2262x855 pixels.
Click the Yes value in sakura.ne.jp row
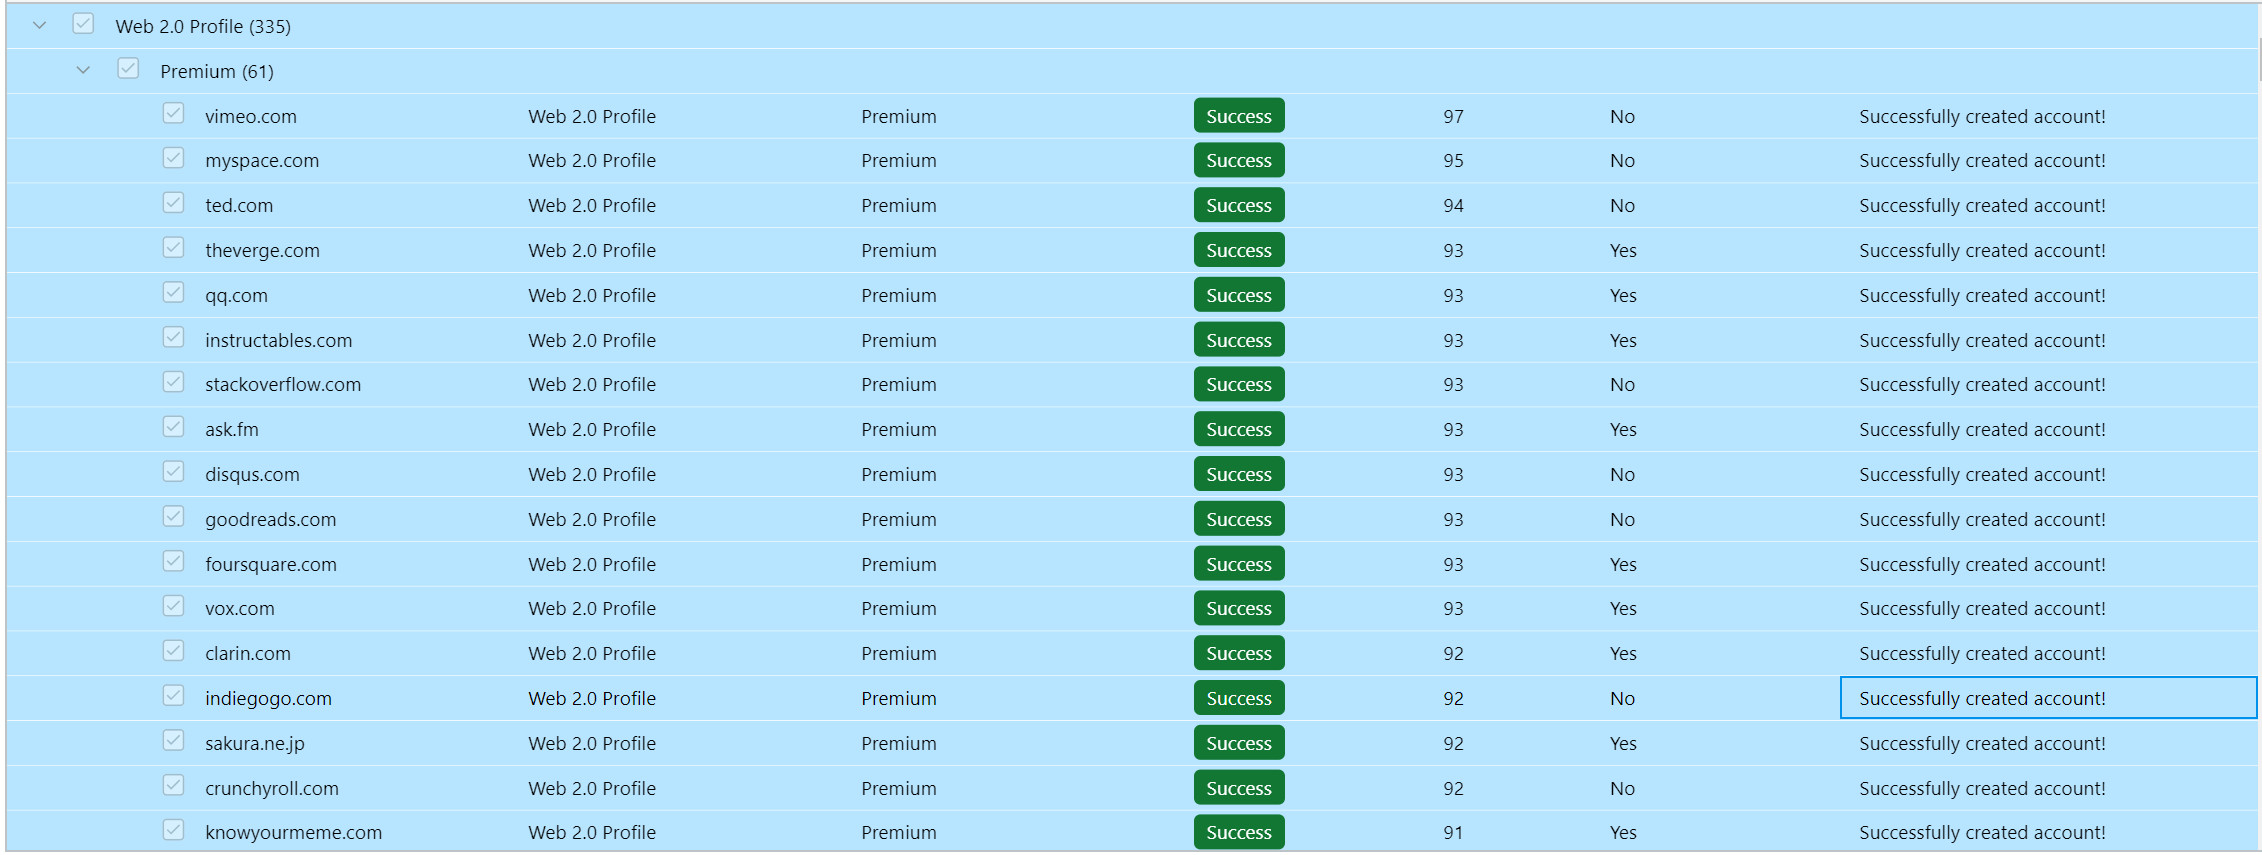pyautogui.click(x=1623, y=744)
